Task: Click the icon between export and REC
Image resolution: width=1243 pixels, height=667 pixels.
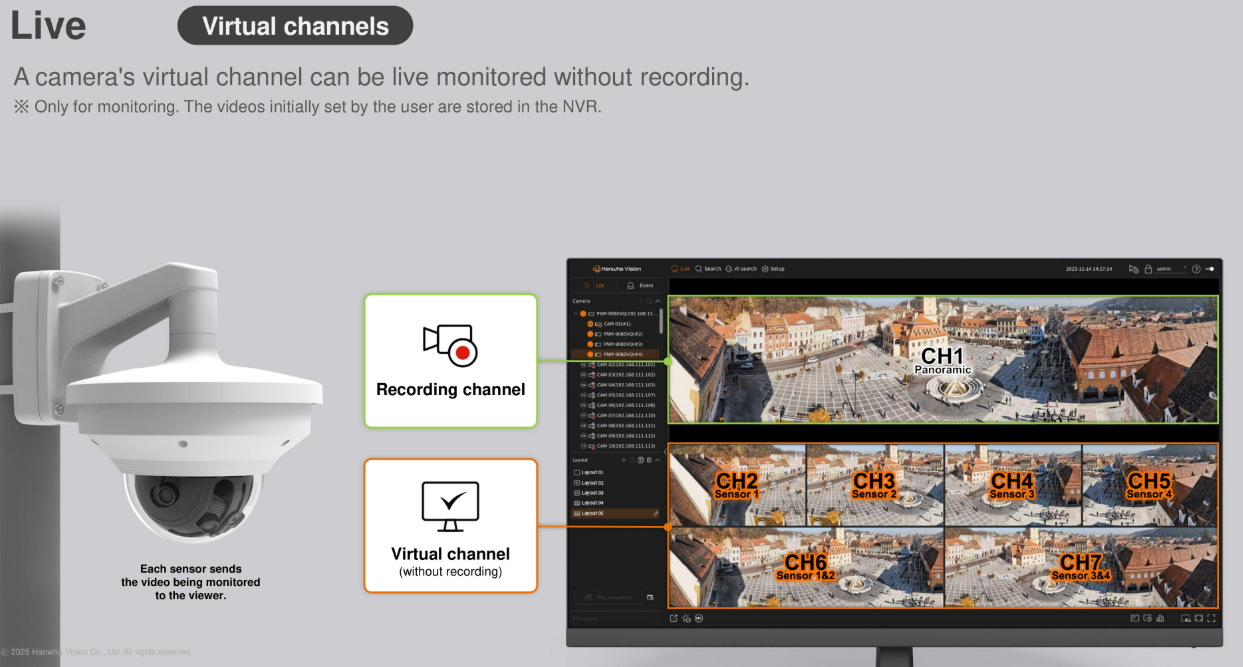Action: [686, 618]
